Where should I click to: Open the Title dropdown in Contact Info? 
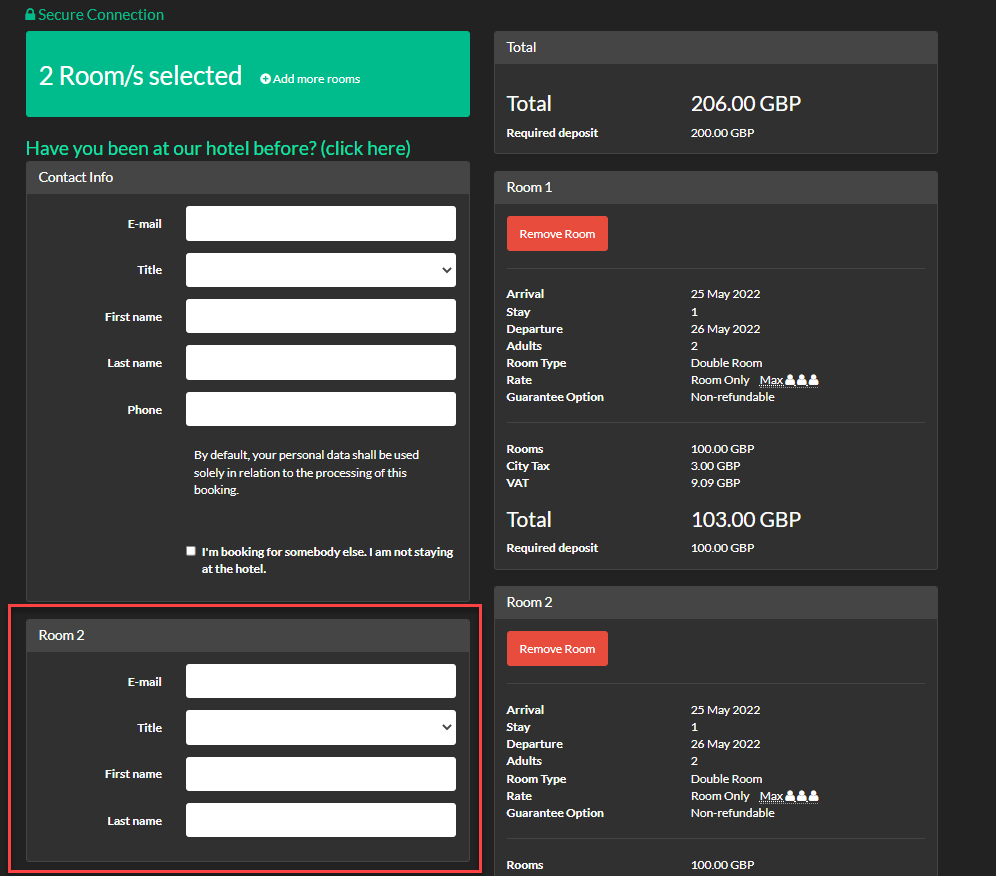[320, 269]
